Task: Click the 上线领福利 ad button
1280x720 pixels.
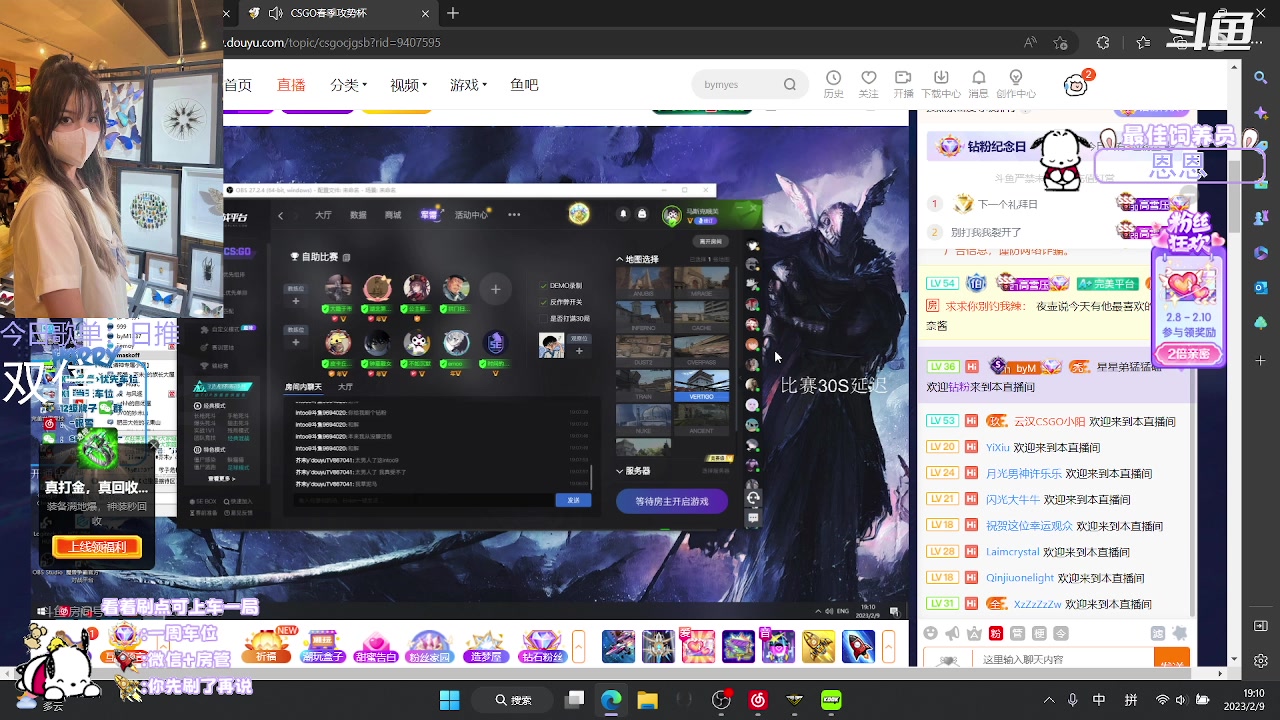Action: pos(97,547)
